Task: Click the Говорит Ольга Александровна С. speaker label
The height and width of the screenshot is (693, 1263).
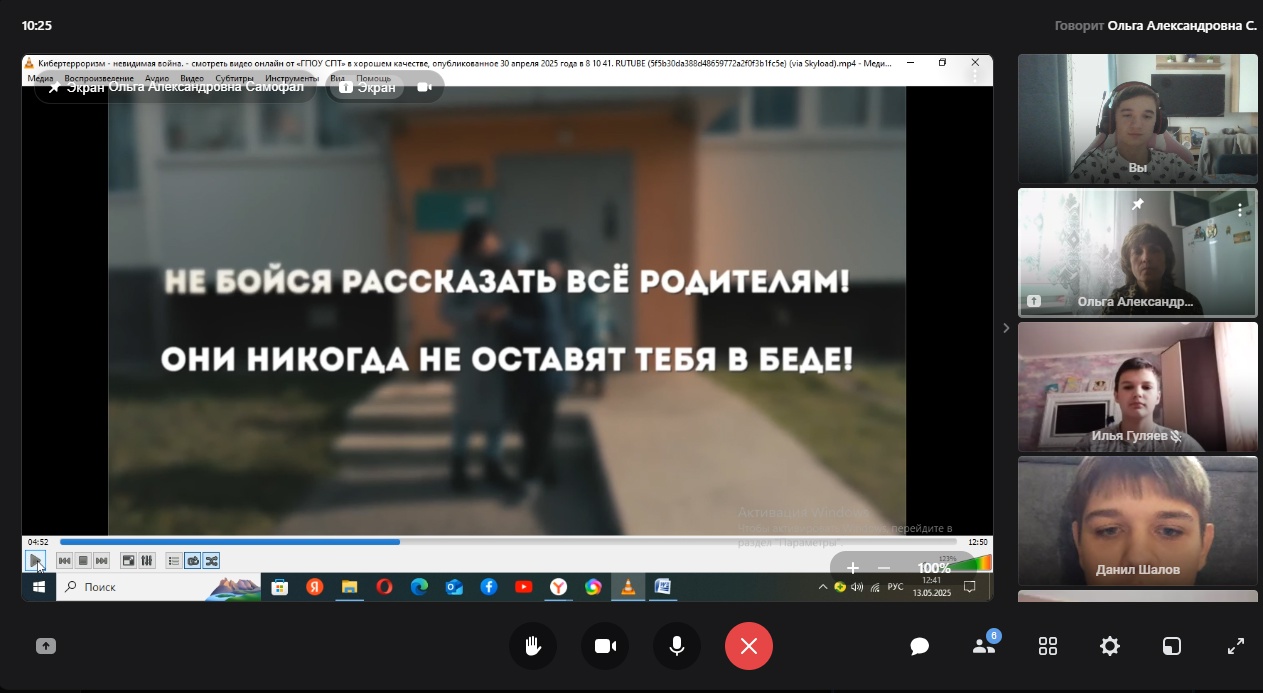Action: tap(1155, 25)
